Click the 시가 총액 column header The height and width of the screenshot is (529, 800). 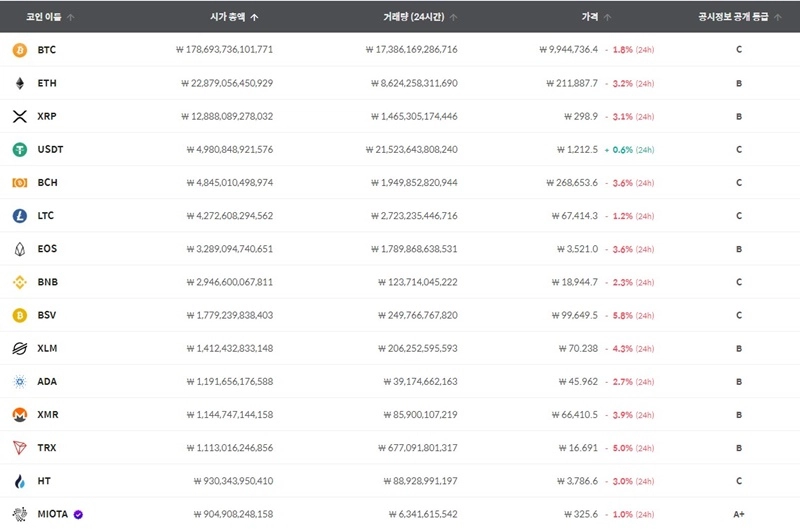[228, 17]
